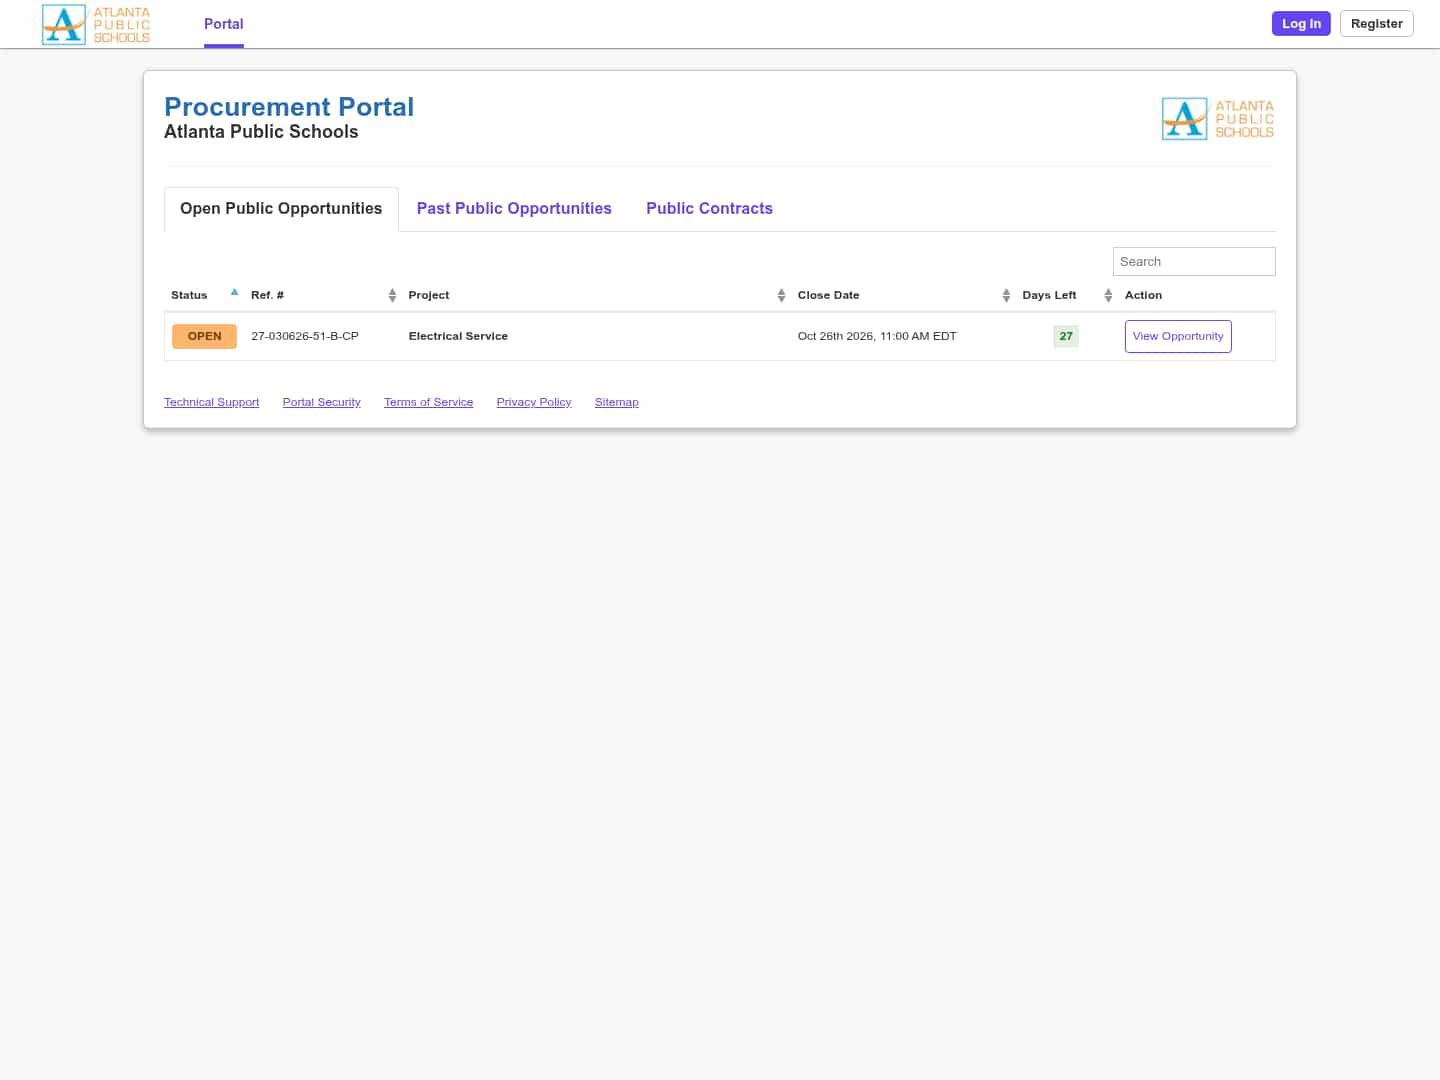
Task: Sort by Project column arrows
Action: click(781, 295)
